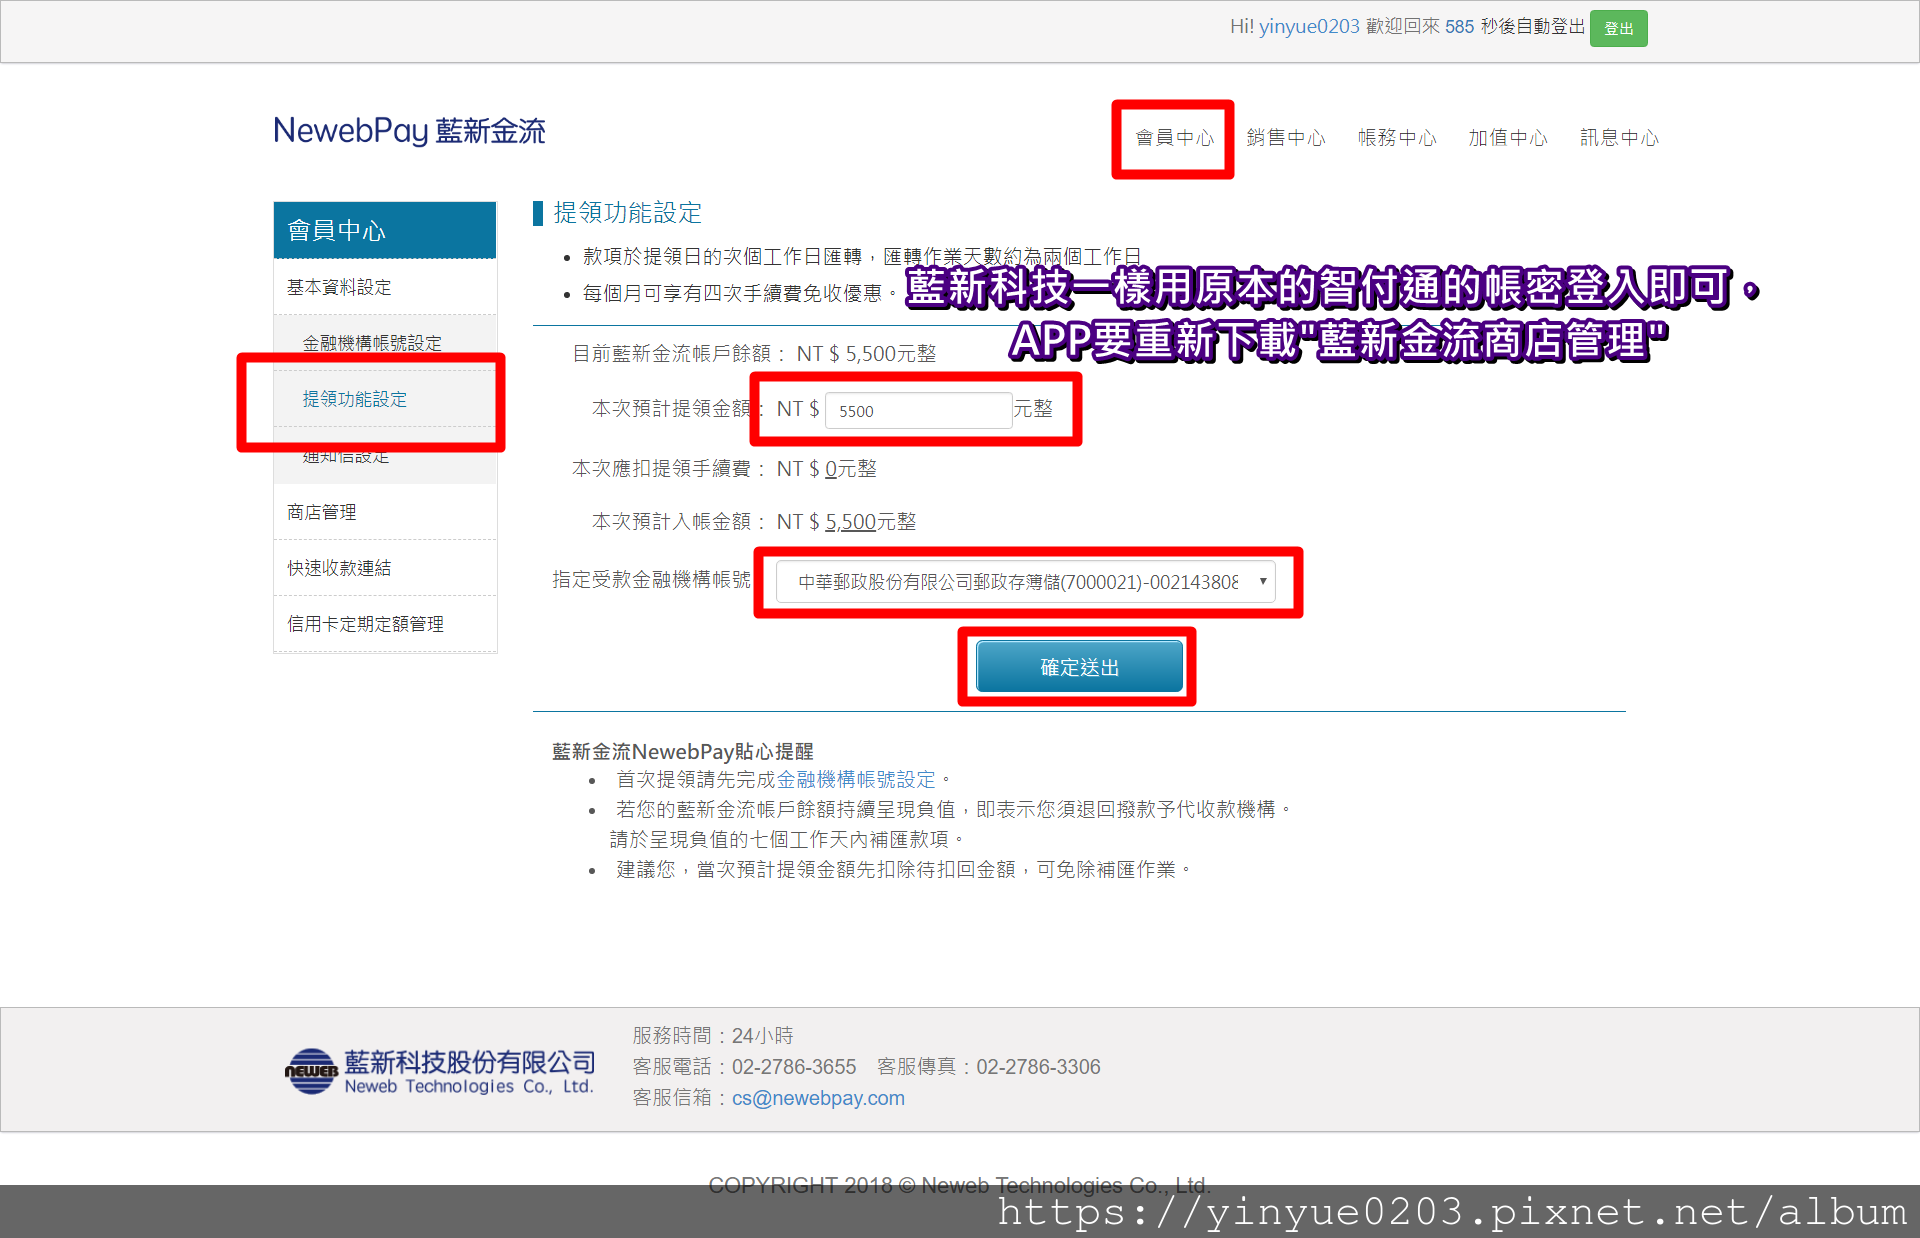Open the 加值中心 top navigation tab
1920x1238 pixels.
point(1507,138)
